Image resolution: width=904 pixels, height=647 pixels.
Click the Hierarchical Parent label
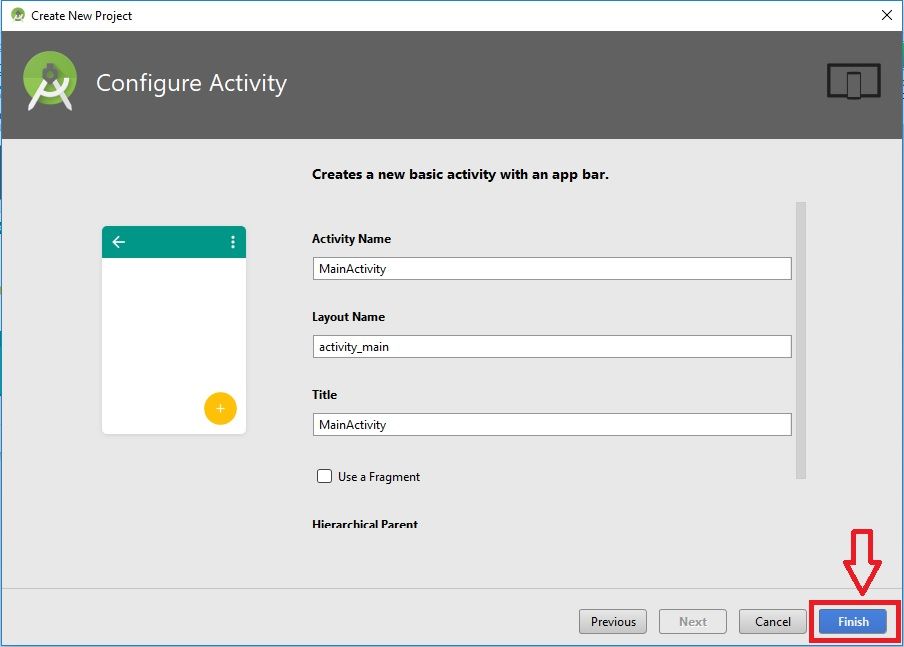pyautogui.click(x=365, y=524)
